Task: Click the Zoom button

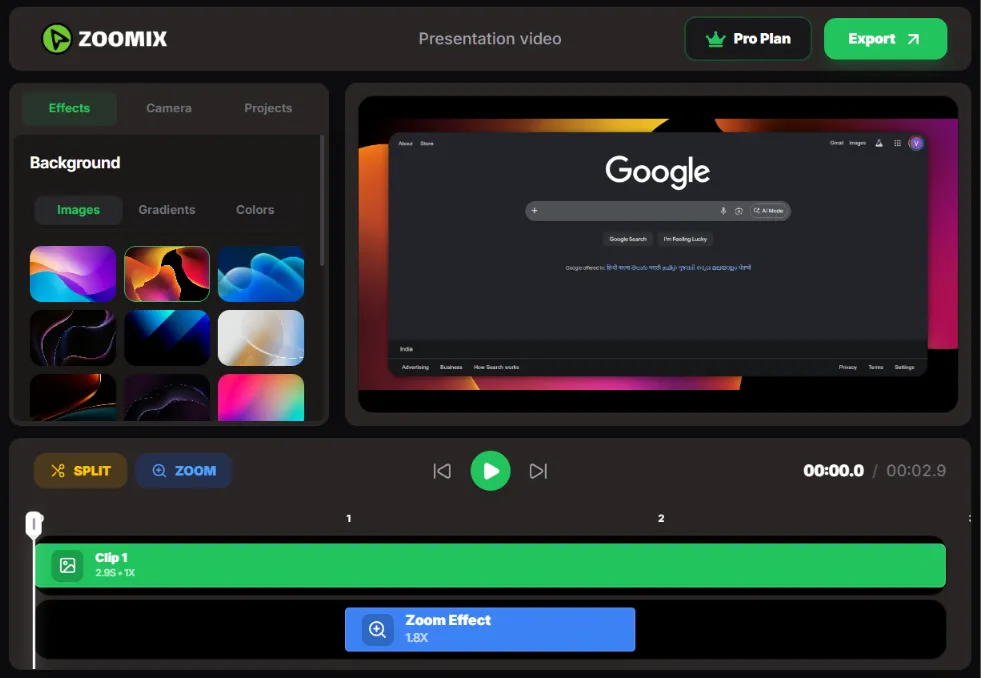Action: [184, 470]
